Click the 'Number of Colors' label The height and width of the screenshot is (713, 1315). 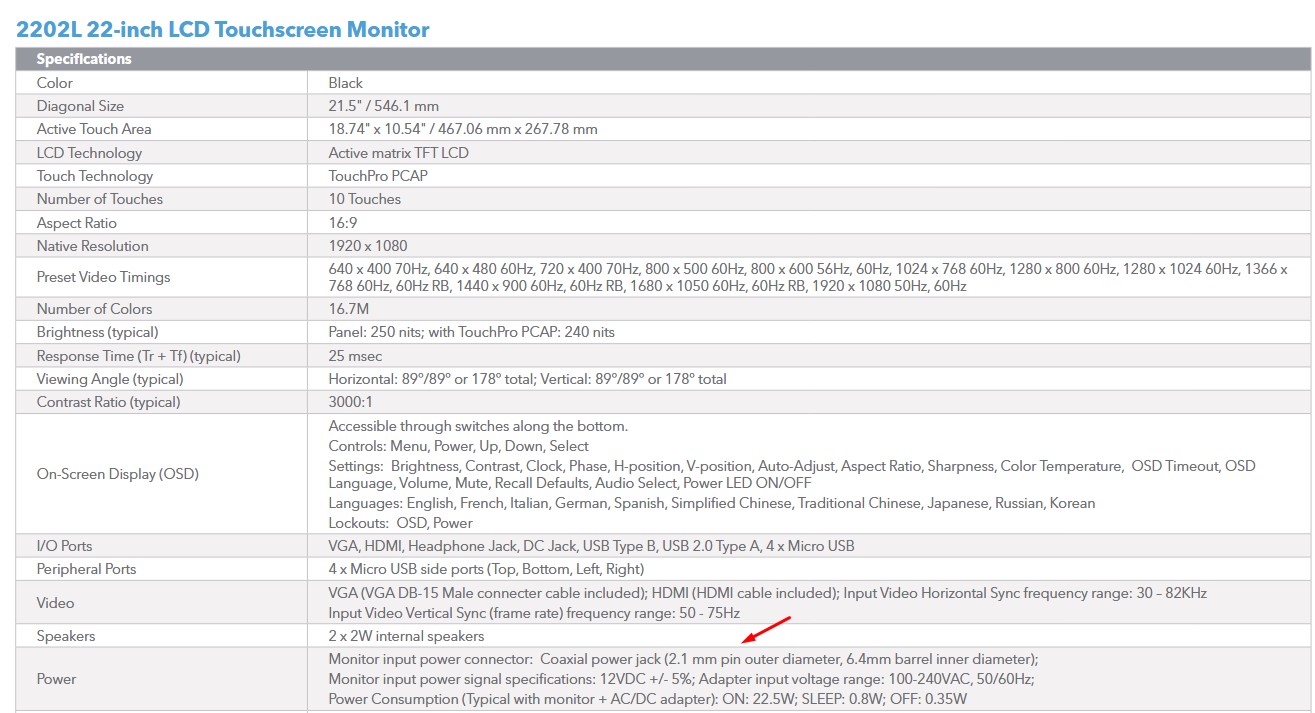[95, 309]
